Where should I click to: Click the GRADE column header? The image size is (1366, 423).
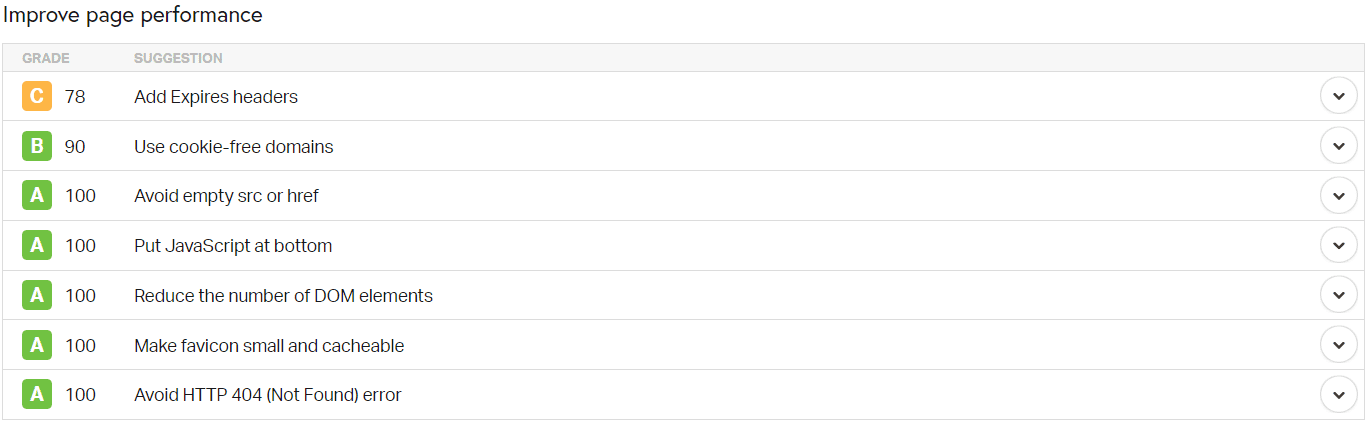[46, 59]
